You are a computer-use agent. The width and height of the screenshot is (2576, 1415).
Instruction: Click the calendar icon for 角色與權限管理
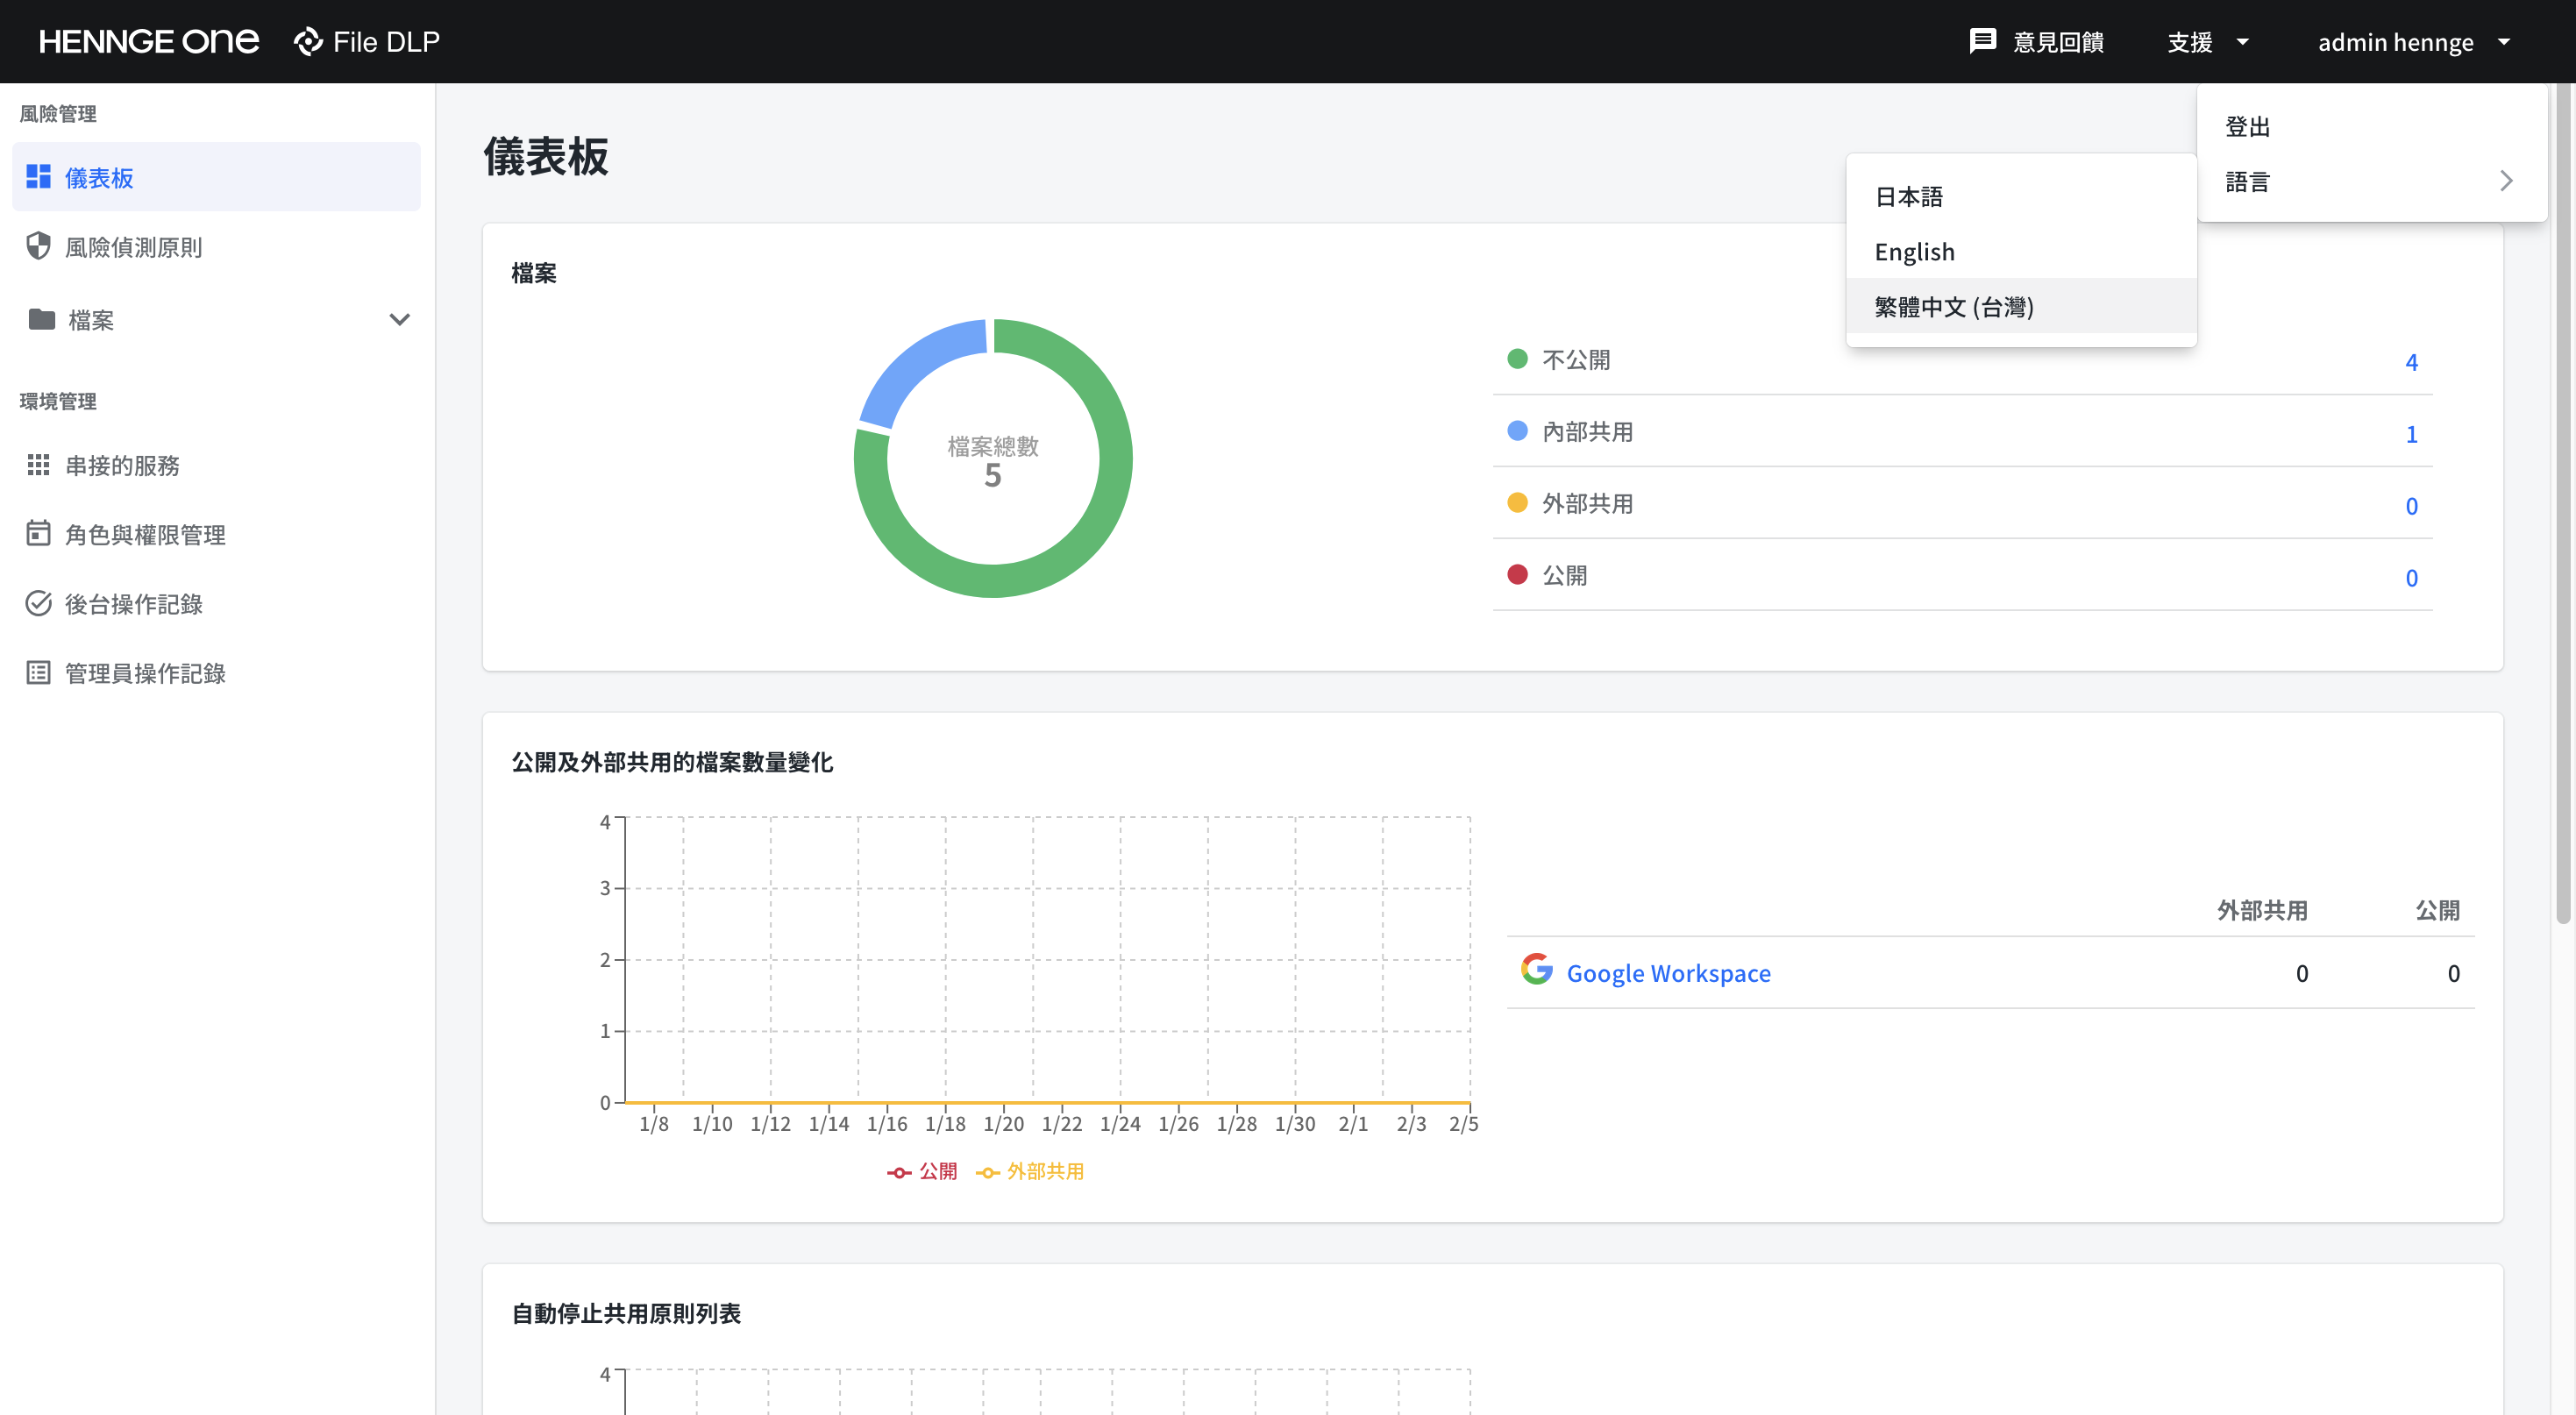coord(38,533)
